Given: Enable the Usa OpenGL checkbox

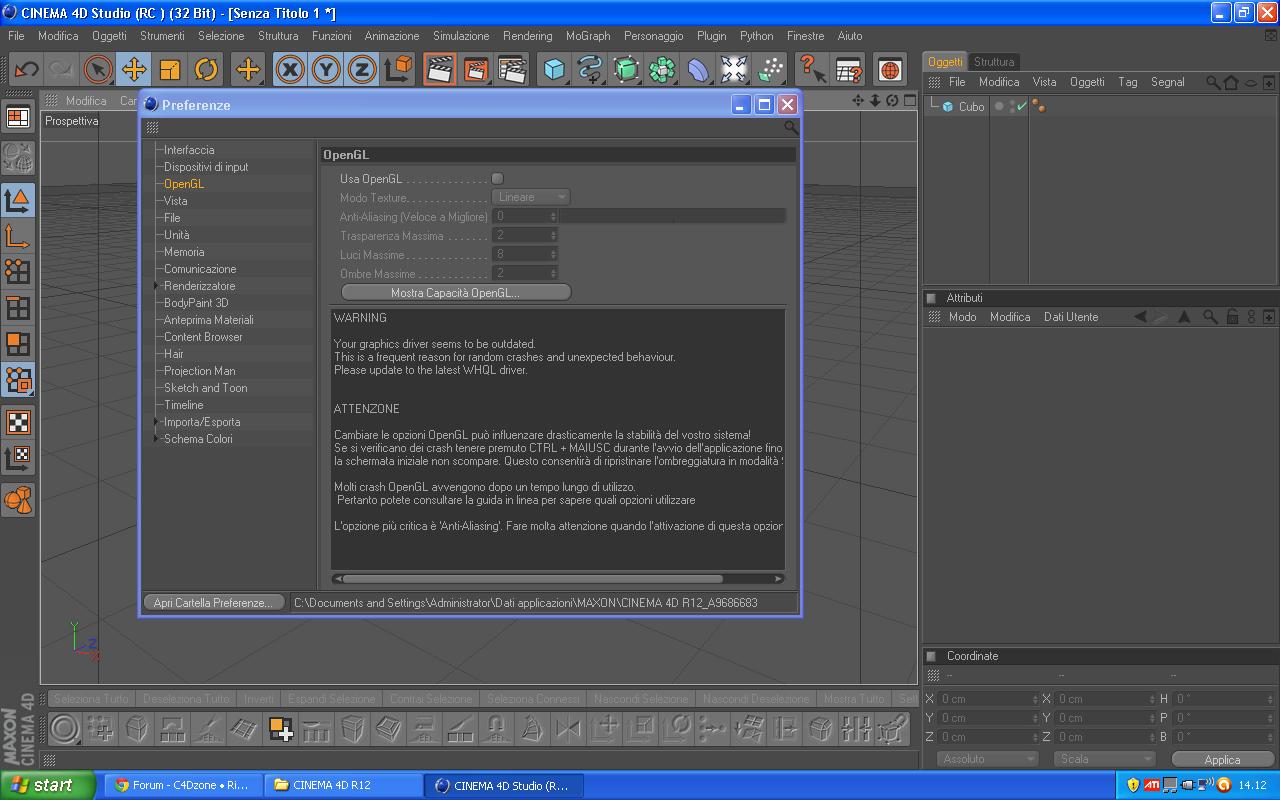Looking at the screenshot, I should (x=497, y=179).
